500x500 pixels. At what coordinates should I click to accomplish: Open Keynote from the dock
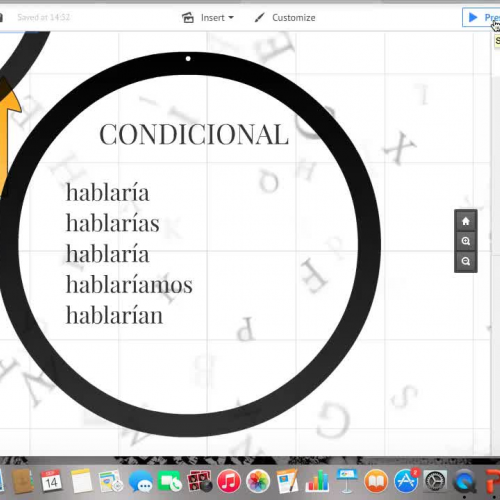click(x=347, y=481)
